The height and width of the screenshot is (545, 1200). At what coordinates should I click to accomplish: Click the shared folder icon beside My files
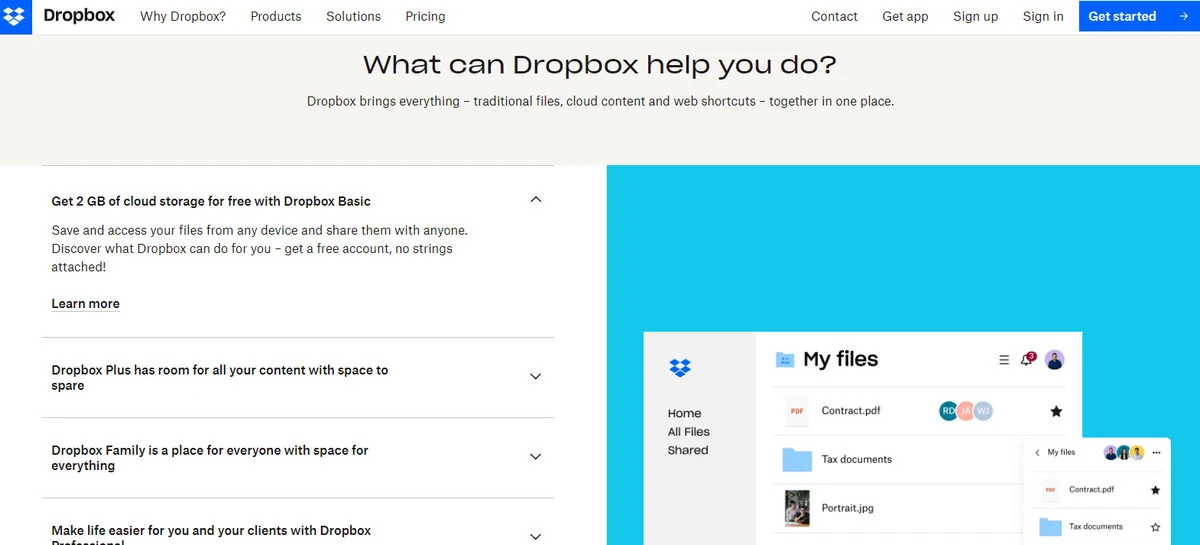785,360
